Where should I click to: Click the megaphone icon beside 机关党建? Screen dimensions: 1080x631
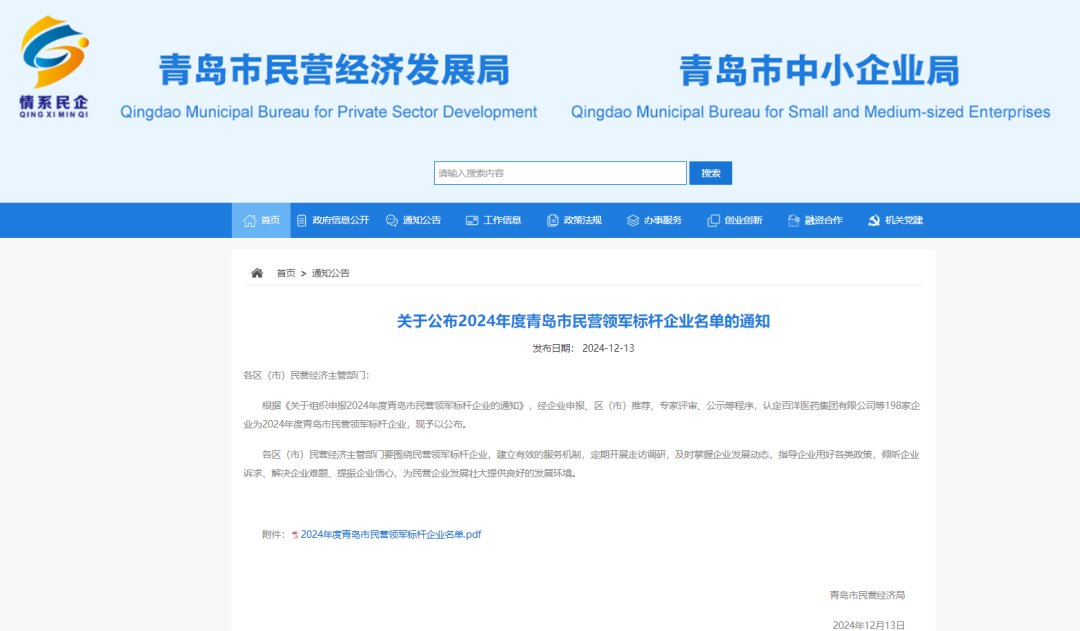[x=872, y=220]
